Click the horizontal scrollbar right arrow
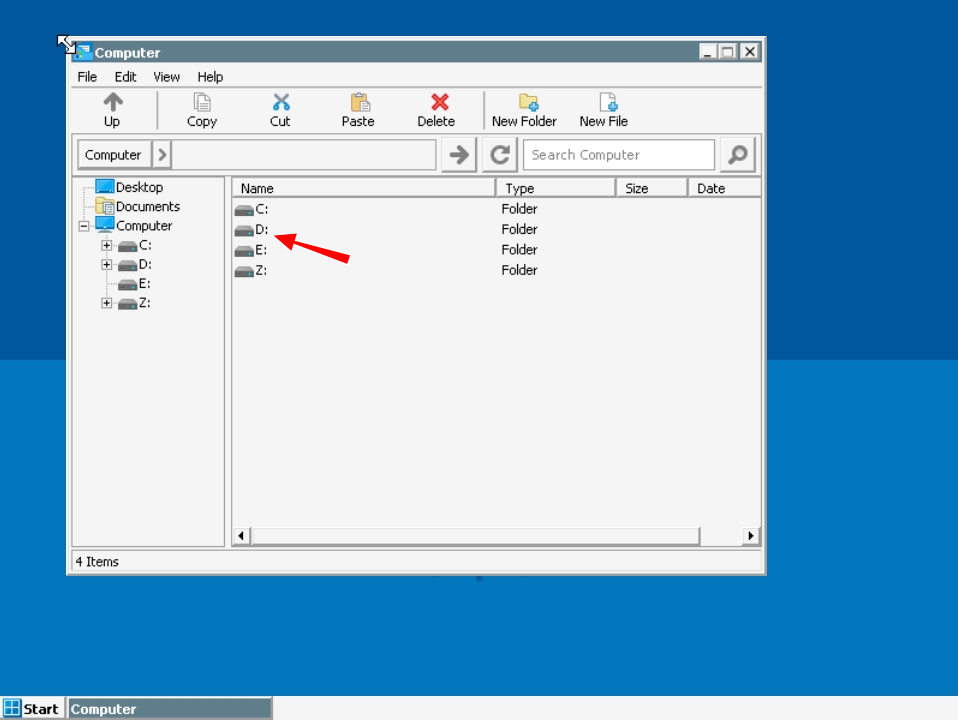The image size is (958, 720). pos(751,536)
